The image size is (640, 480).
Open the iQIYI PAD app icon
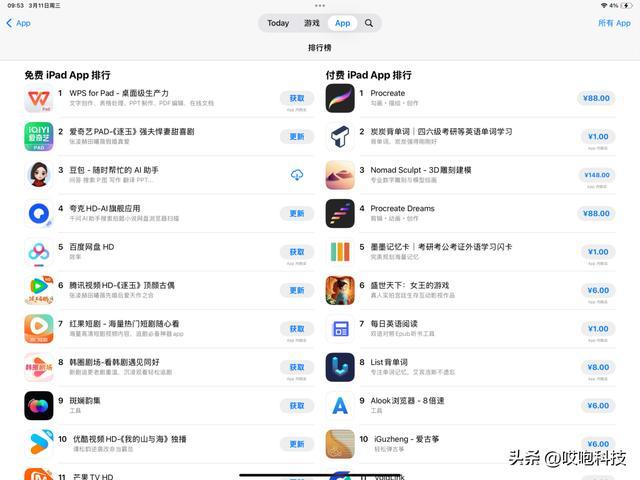point(39,137)
